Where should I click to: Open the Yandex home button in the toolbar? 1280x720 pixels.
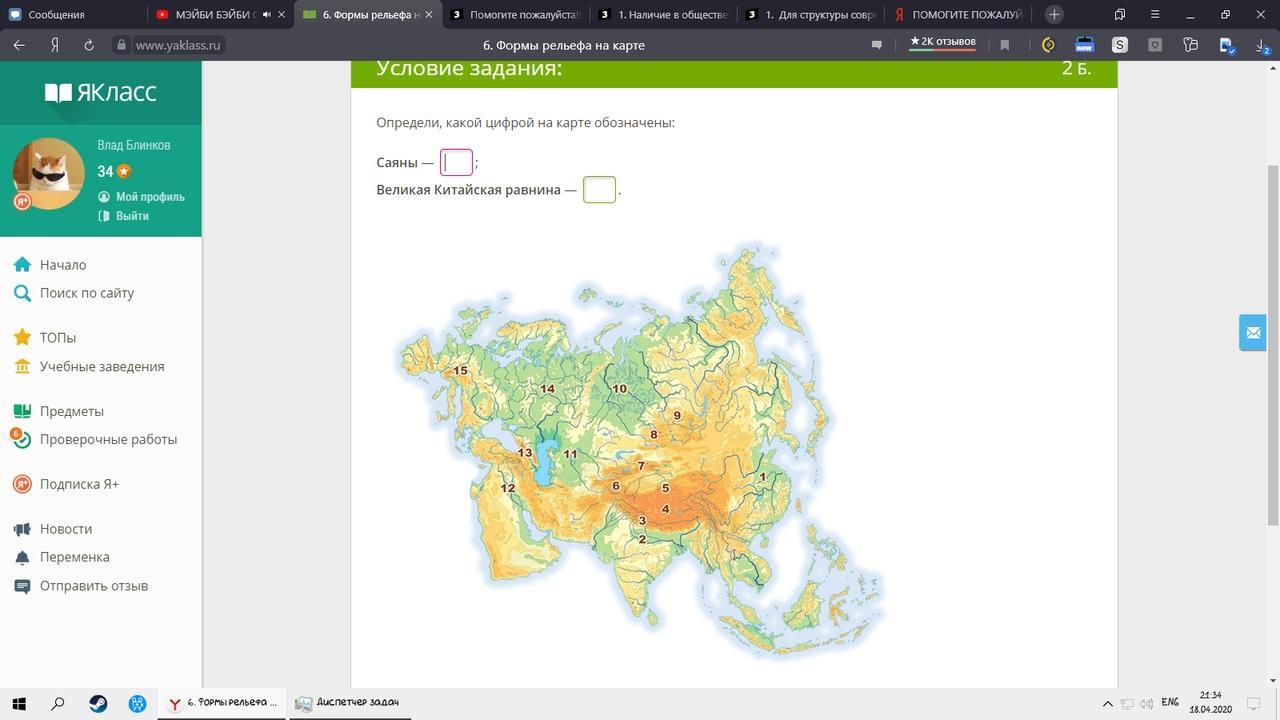click(x=55, y=45)
